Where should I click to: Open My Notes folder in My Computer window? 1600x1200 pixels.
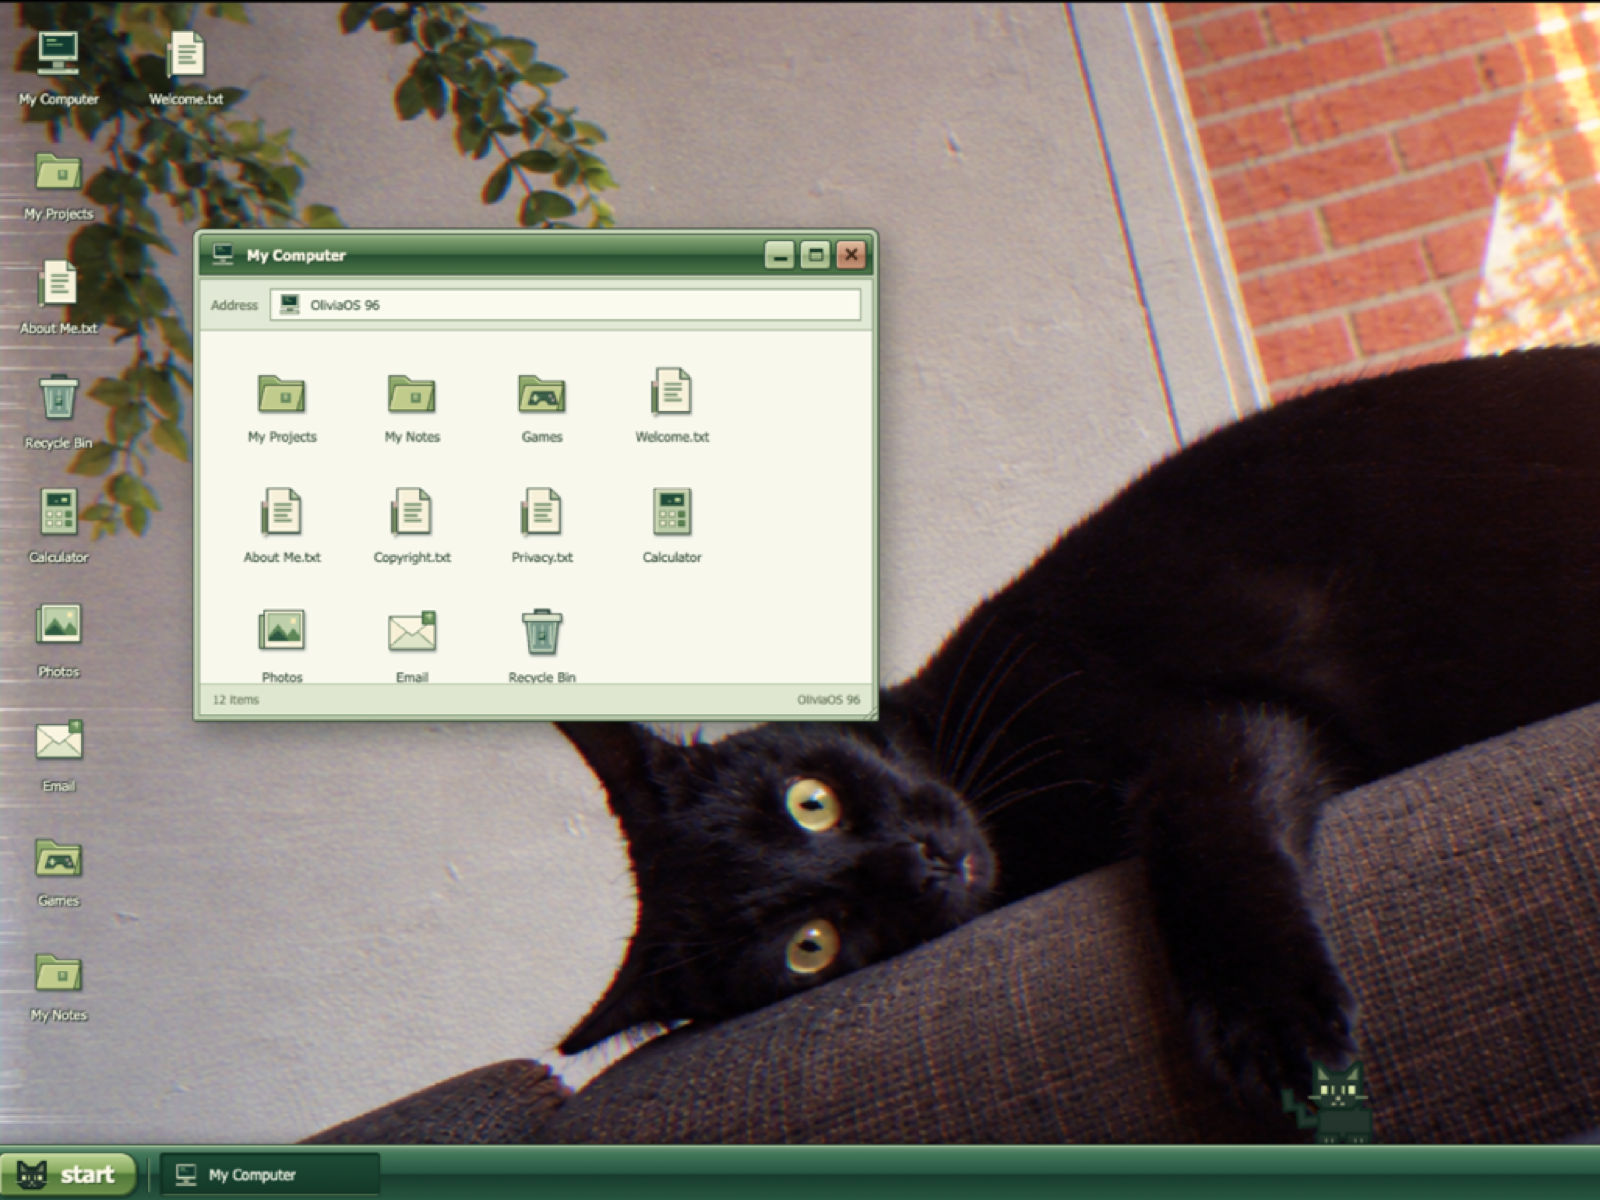(412, 408)
